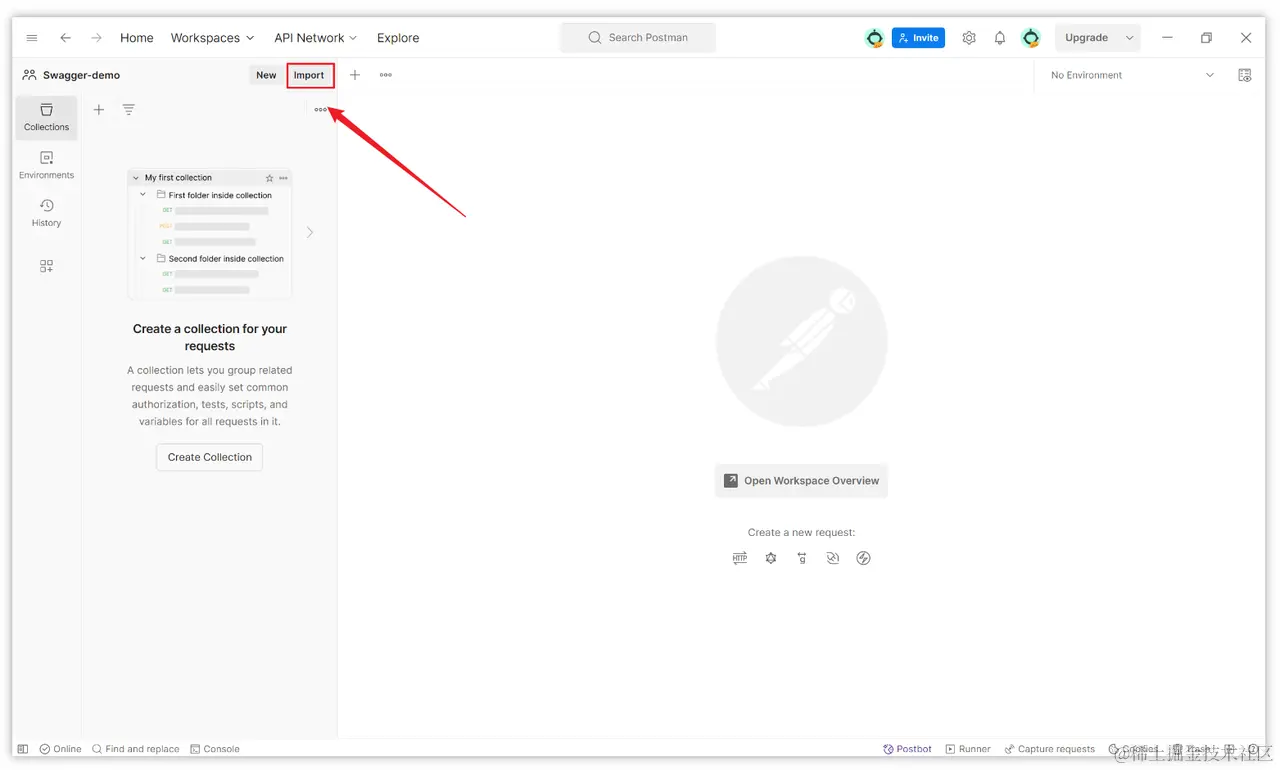Open the configure workspace sidebar icon
The image size is (1280, 770).
[x=46, y=266]
